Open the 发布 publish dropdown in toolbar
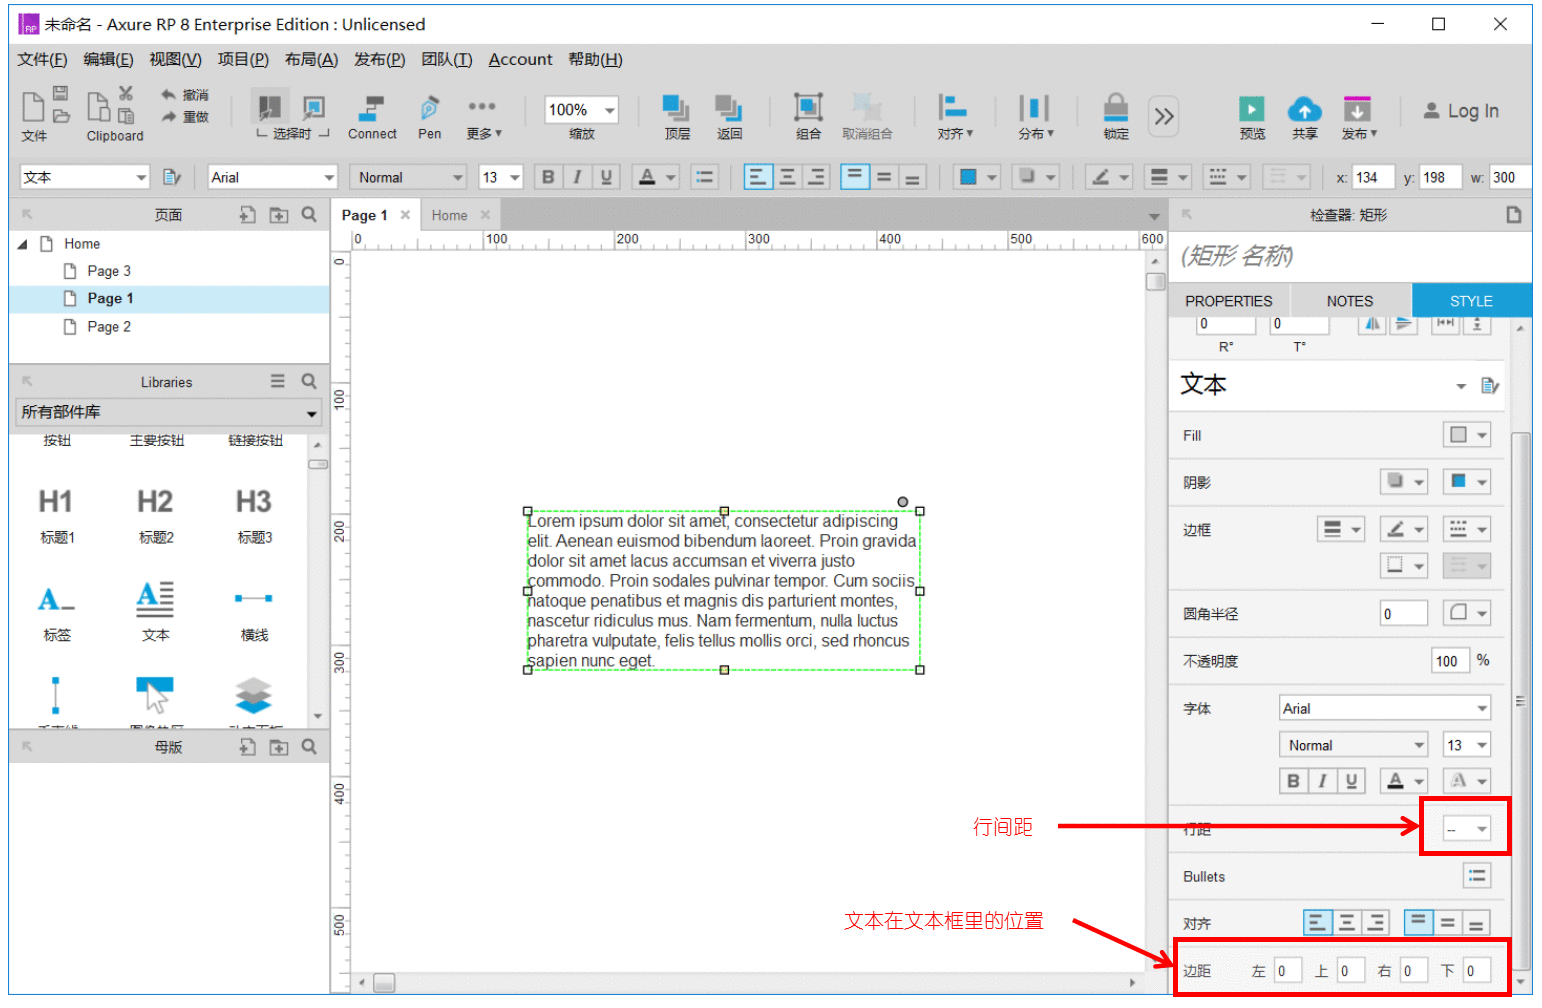The image size is (1542, 1008). tap(1359, 117)
